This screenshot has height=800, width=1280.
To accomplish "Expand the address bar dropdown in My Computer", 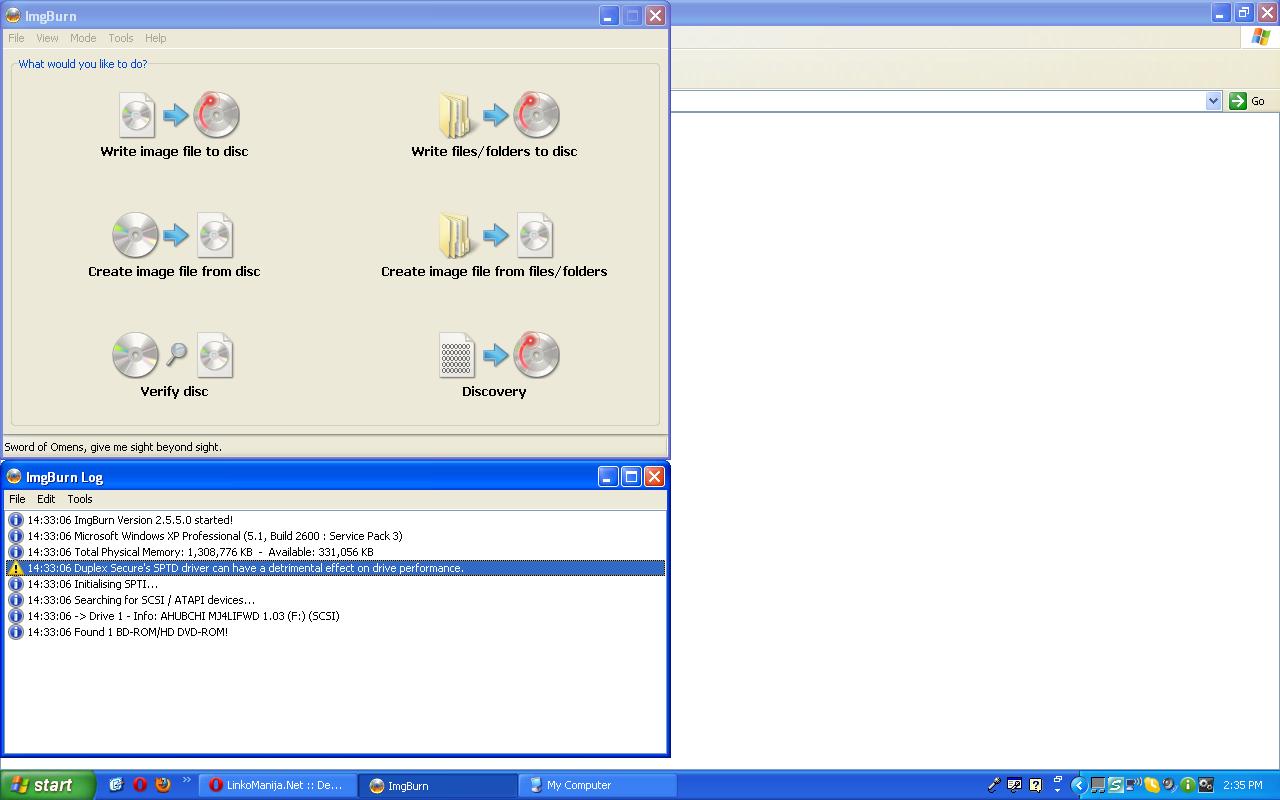I will [x=1213, y=101].
